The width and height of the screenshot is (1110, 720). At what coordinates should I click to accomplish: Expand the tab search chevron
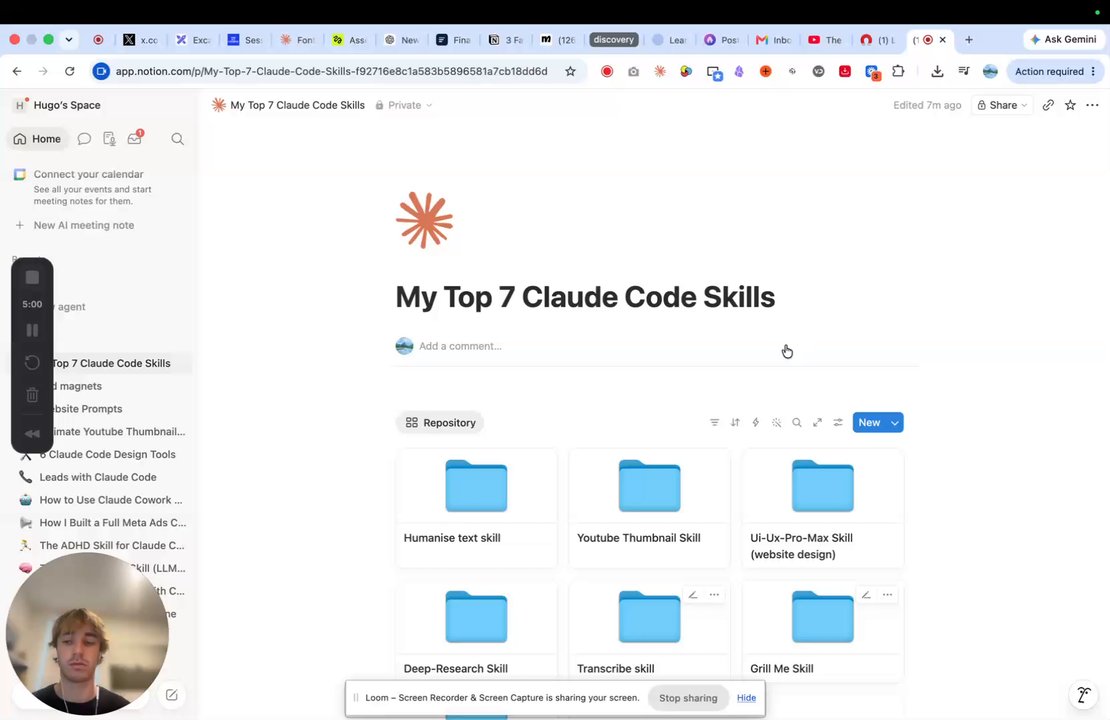pos(69,40)
